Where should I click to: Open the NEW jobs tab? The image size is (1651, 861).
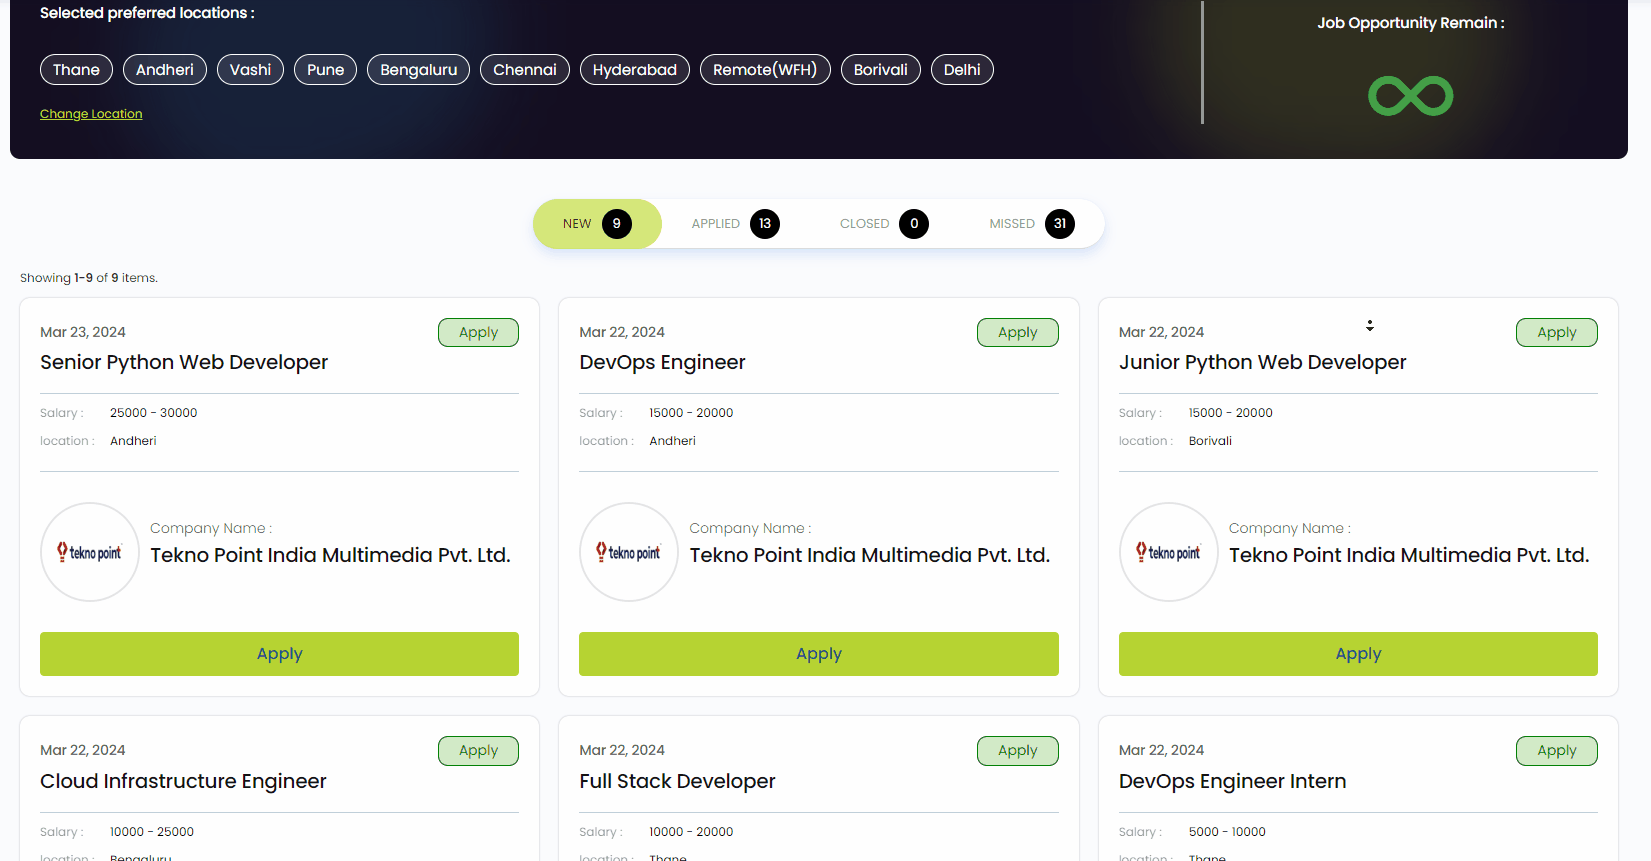click(597, 224)
